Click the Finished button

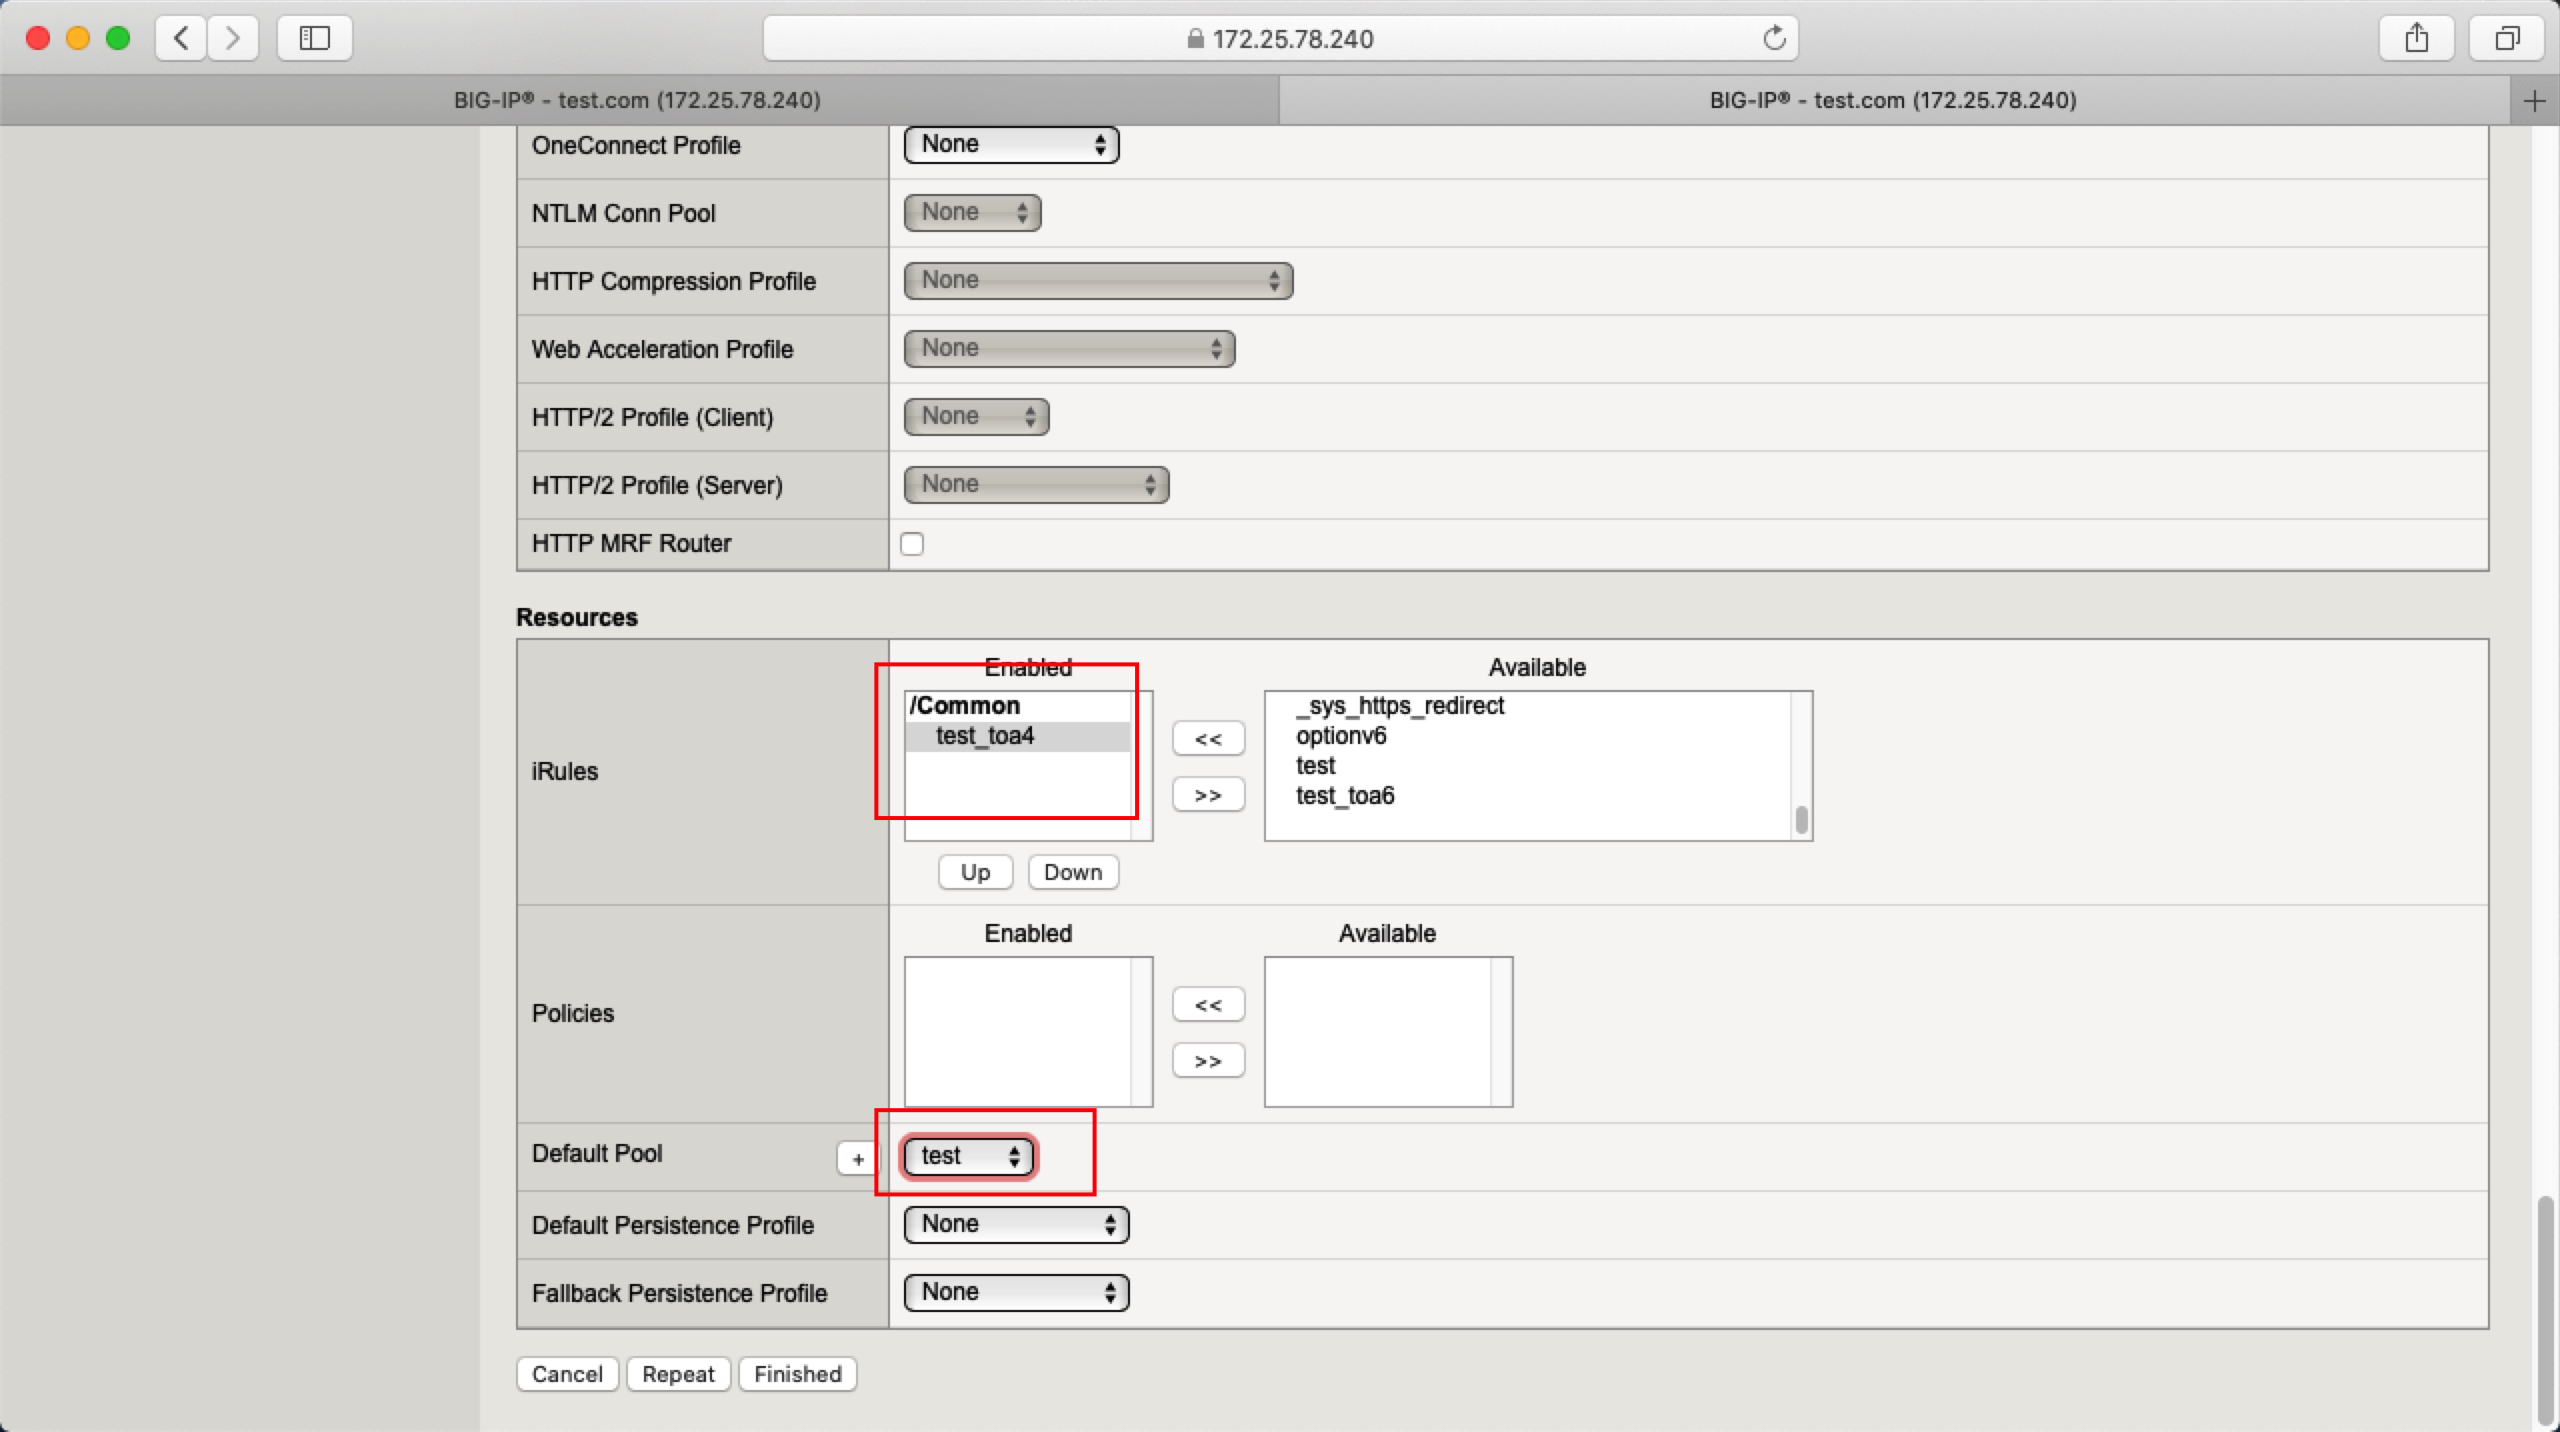click(x=797, y=1374)
